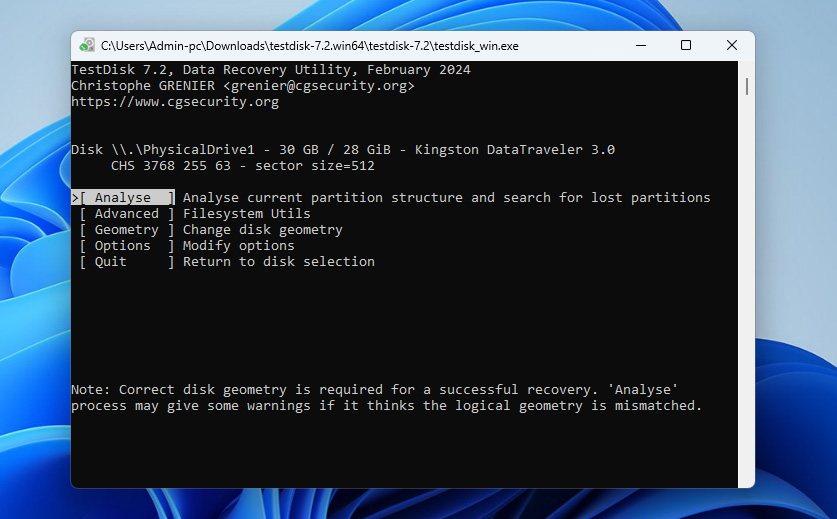Image resolution: width=837 pixels, height=519 pixels.
Task: Click 'Filesystem Utils' description text
Action: click(247, 214)
